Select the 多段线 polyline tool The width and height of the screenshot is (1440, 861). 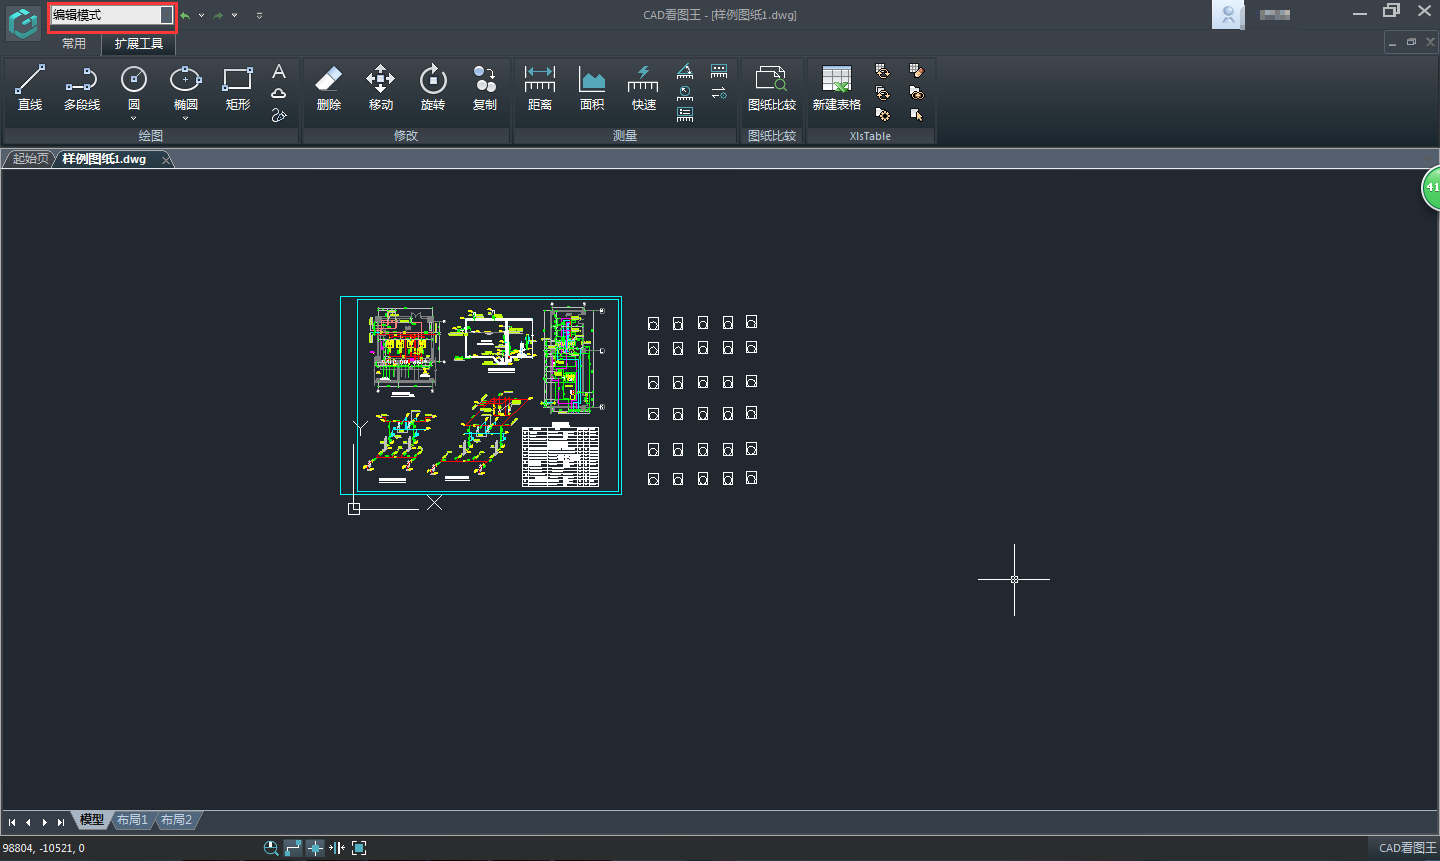point(82,87)
